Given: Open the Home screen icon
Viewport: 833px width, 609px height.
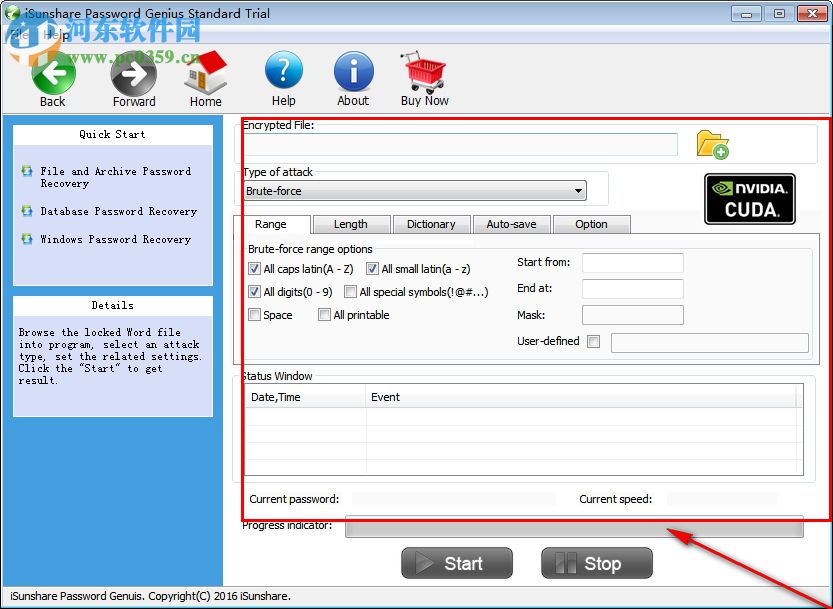Looking at the screenshot, I should (x=205, y=73).
